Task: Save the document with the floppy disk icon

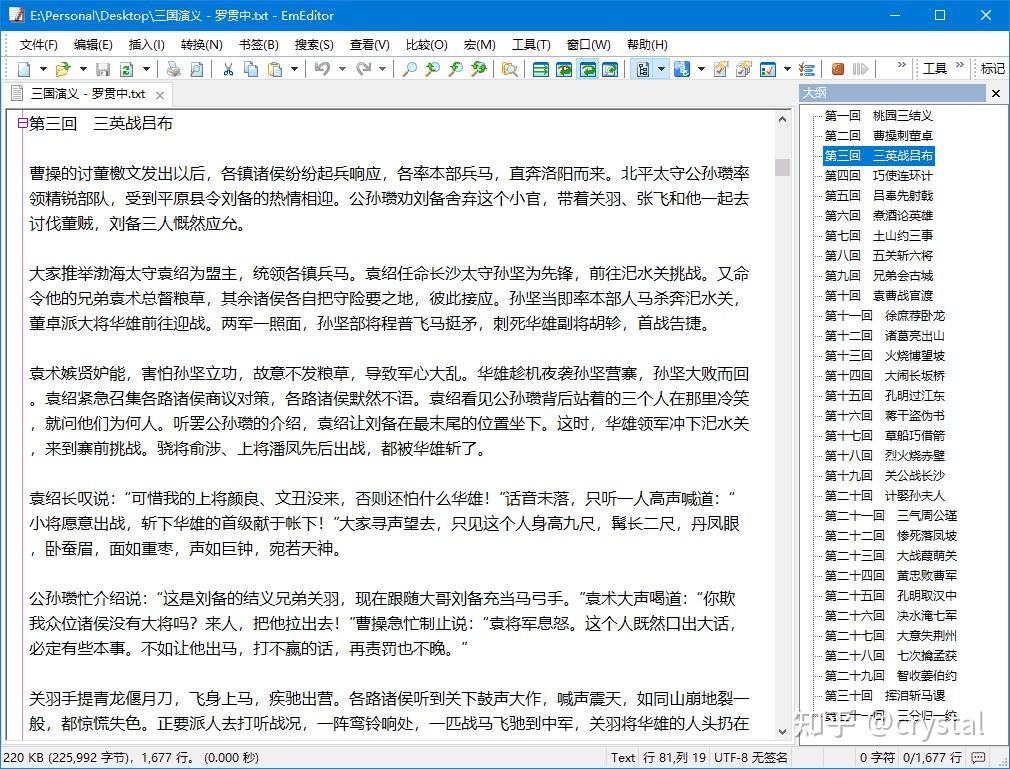Action: [x=103, y=69]
